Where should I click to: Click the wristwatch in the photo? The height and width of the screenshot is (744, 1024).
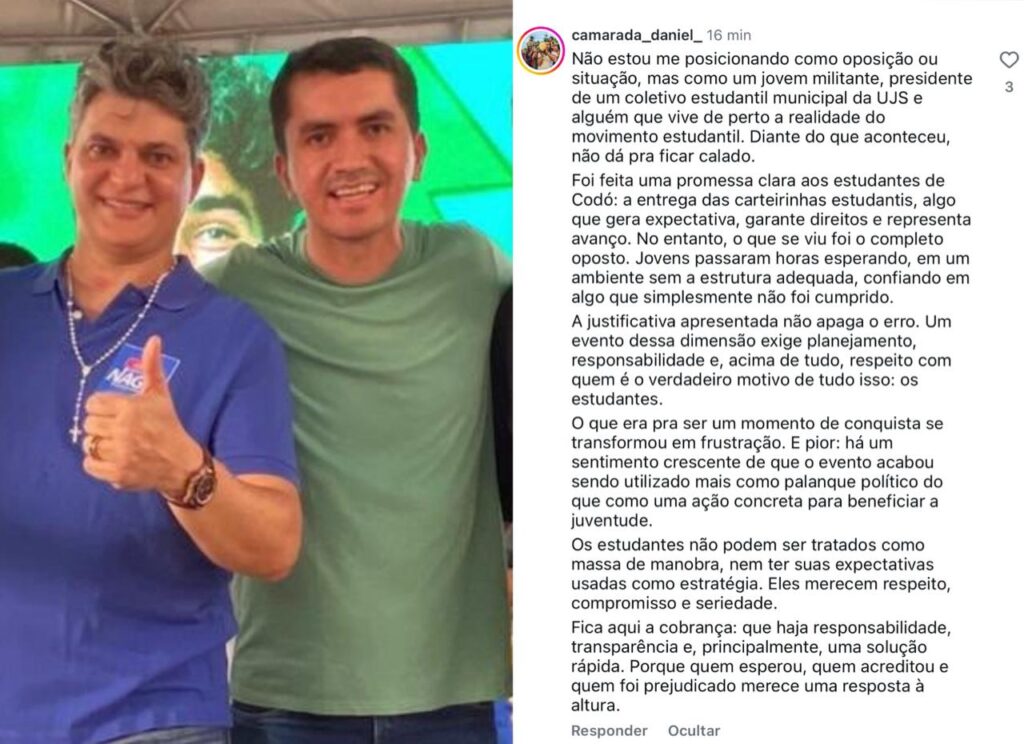pos(196,483)
